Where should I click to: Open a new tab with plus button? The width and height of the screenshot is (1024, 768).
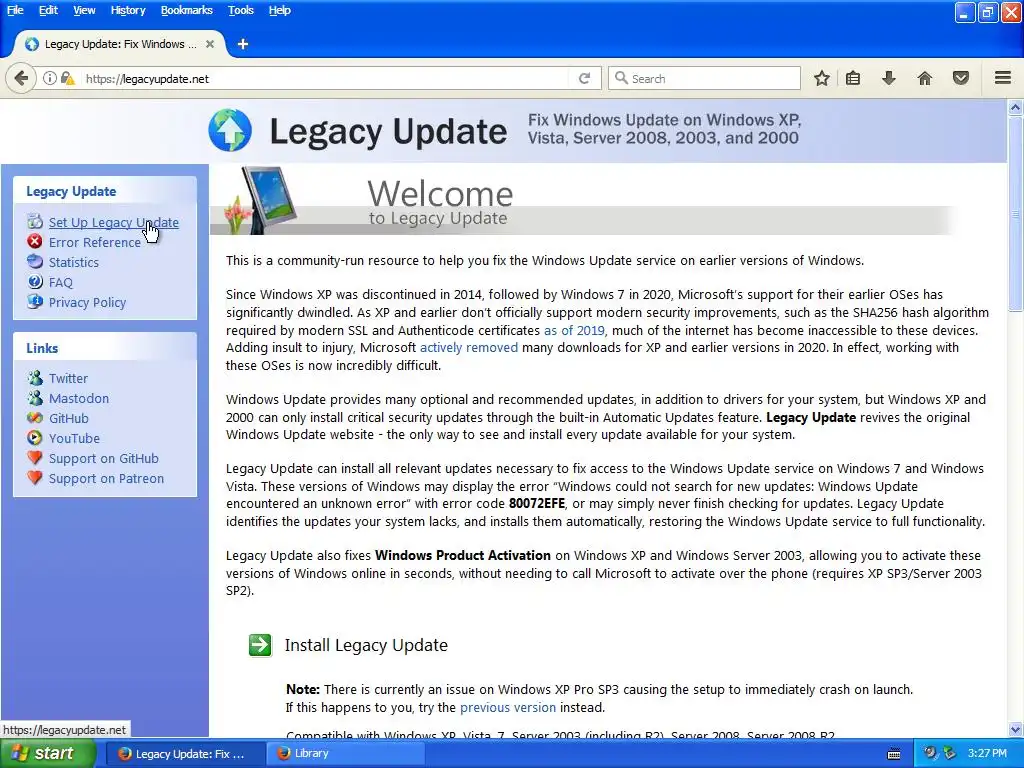[x=243, y=44]
